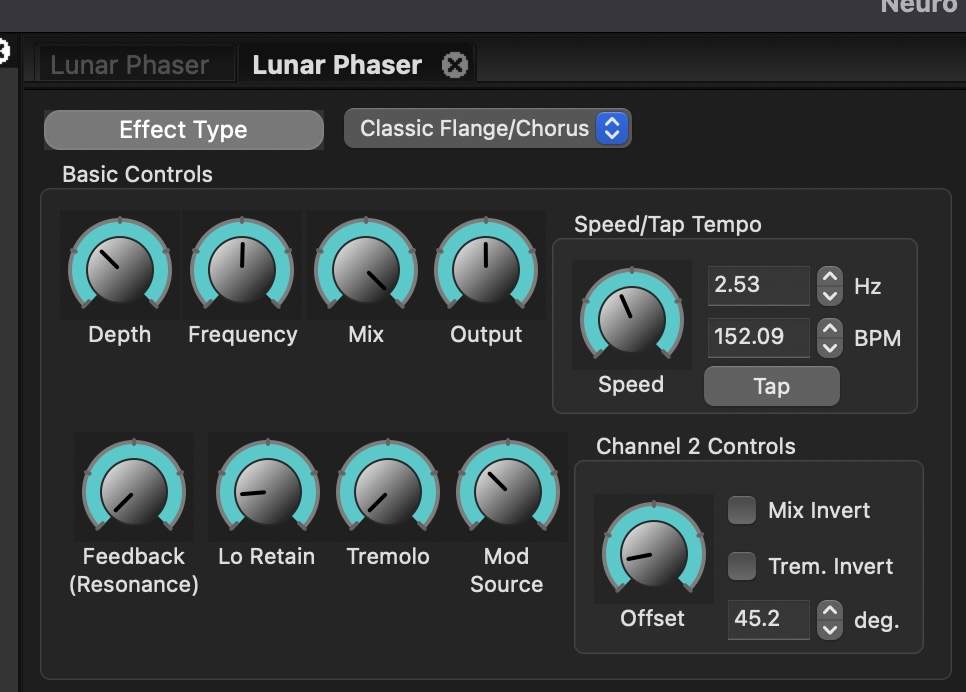Click the Channel 2 Offset knob
The height and width of the screenshot is (692, 966).
point(654,550)
